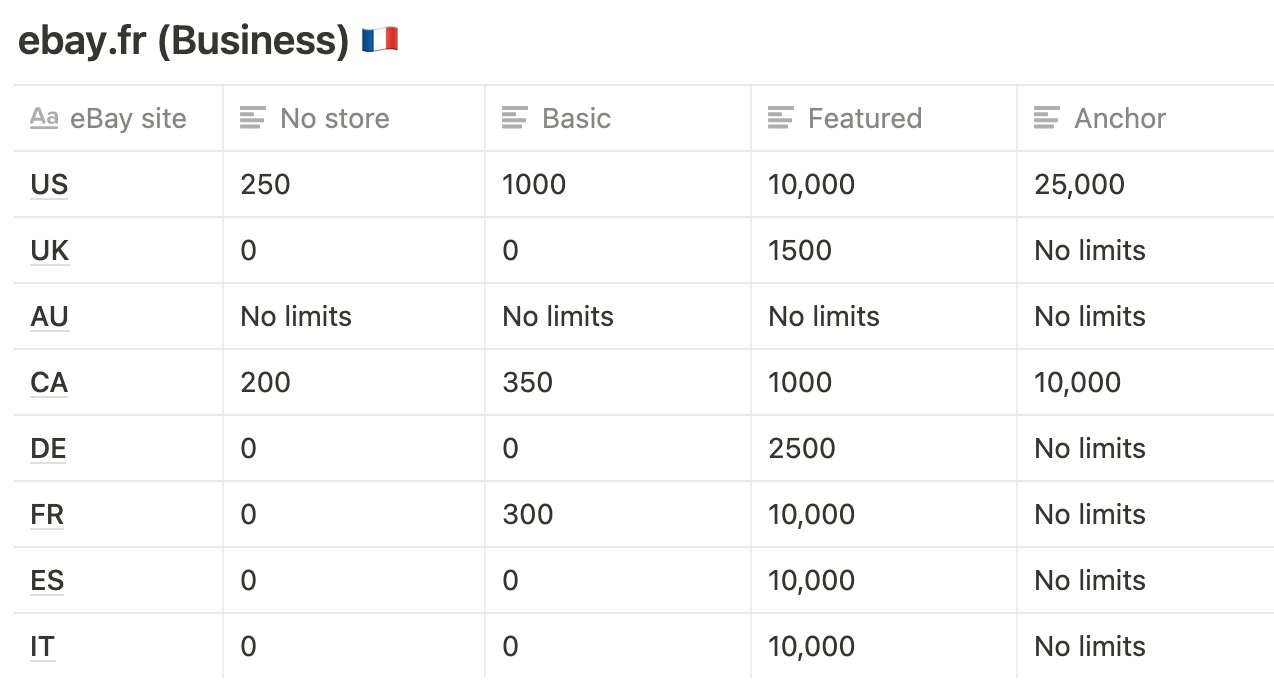
Task: Open the AU row page
Action: (50, 317)
